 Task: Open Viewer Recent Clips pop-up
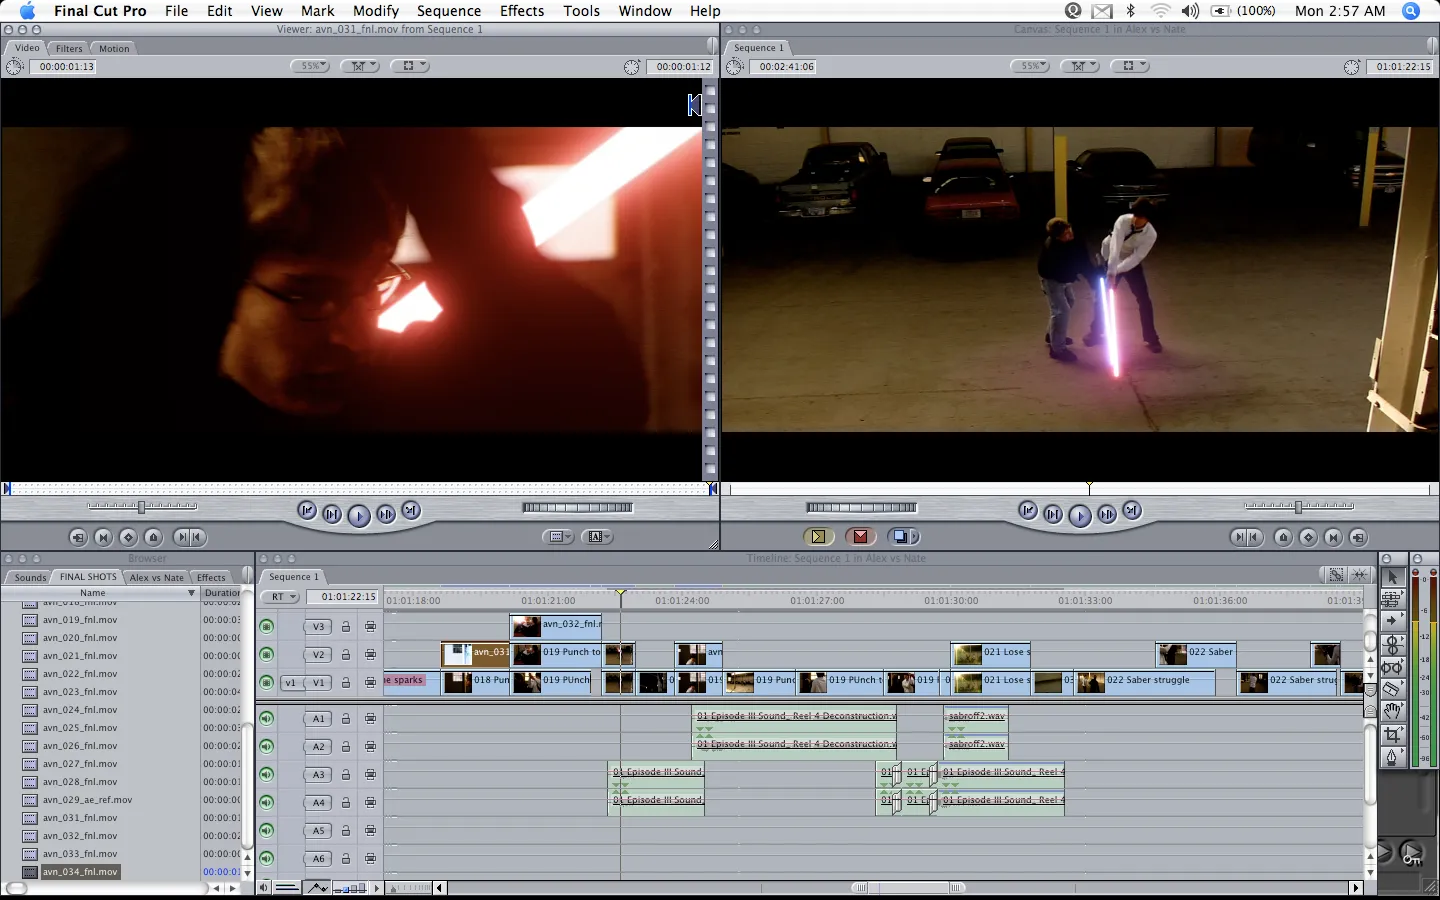559,537
